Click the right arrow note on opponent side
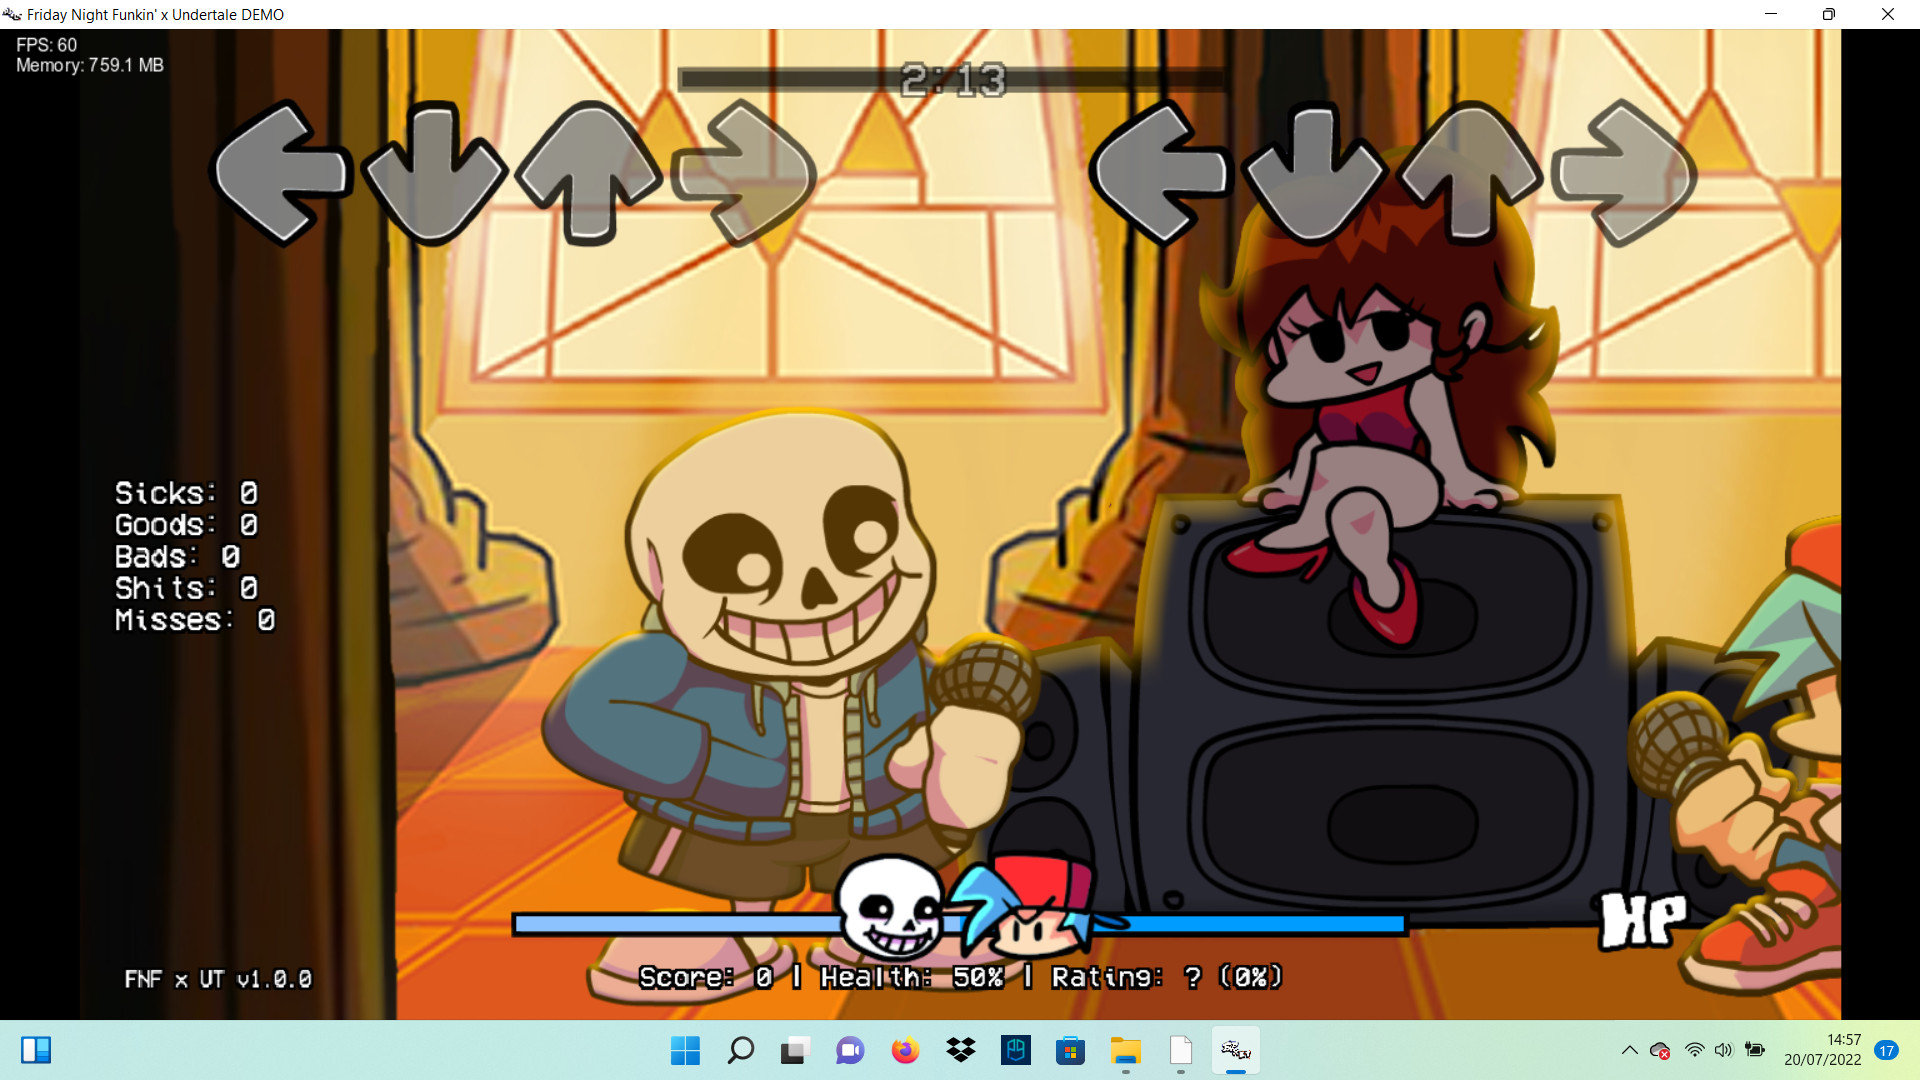This screenshot has width=1920, height=1080. (745, 170)
